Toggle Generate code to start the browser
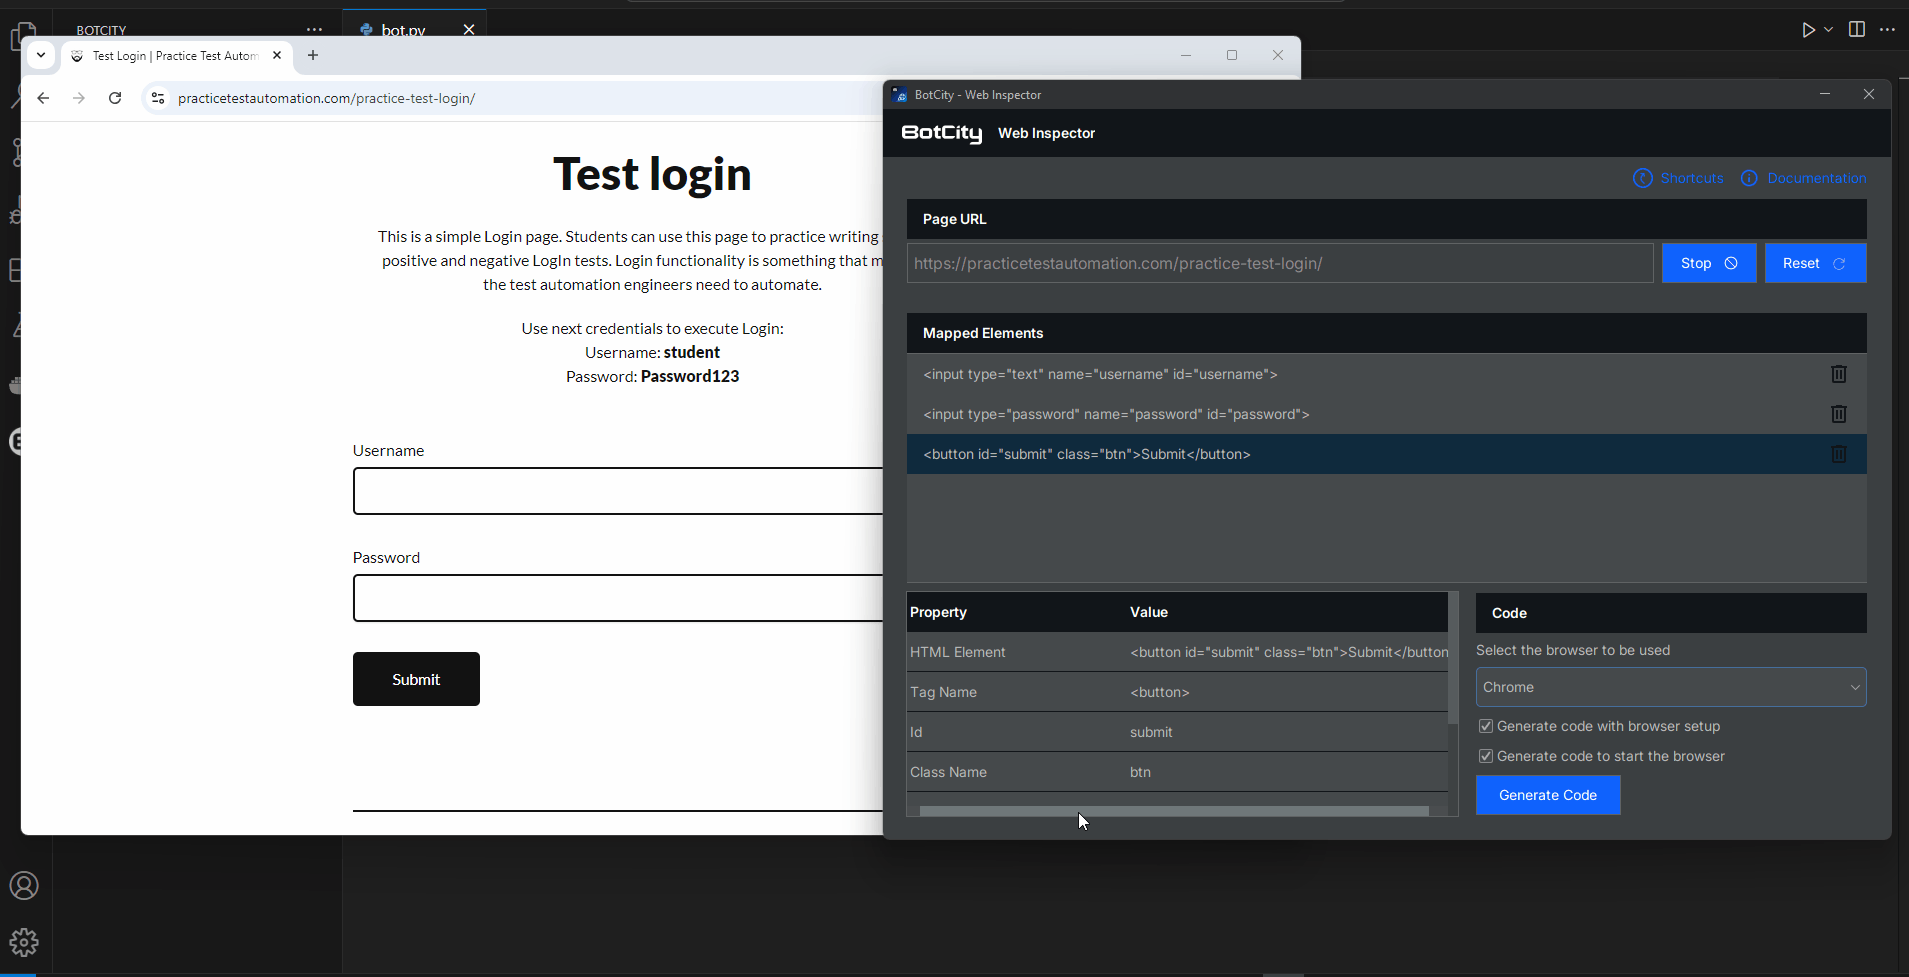 pyautogui.click(x=1486, y=756)
